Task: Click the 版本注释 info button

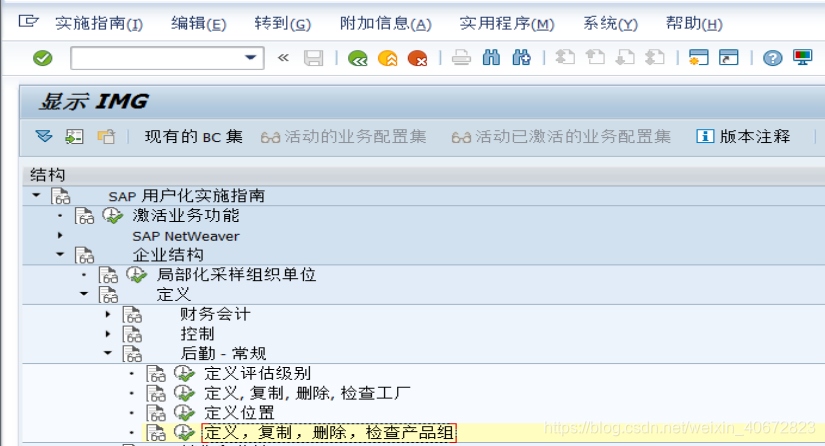Action: point(743,137)
